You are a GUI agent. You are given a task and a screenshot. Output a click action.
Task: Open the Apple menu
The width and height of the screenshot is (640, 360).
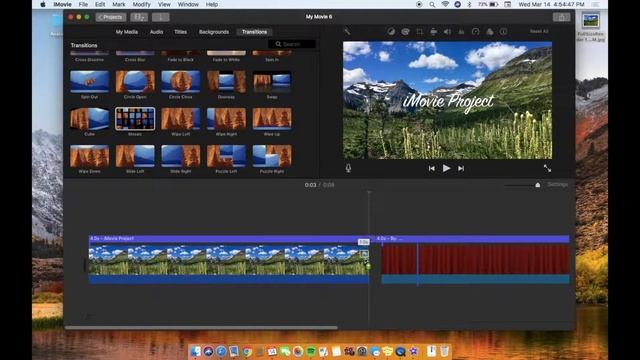coord(43,4)
